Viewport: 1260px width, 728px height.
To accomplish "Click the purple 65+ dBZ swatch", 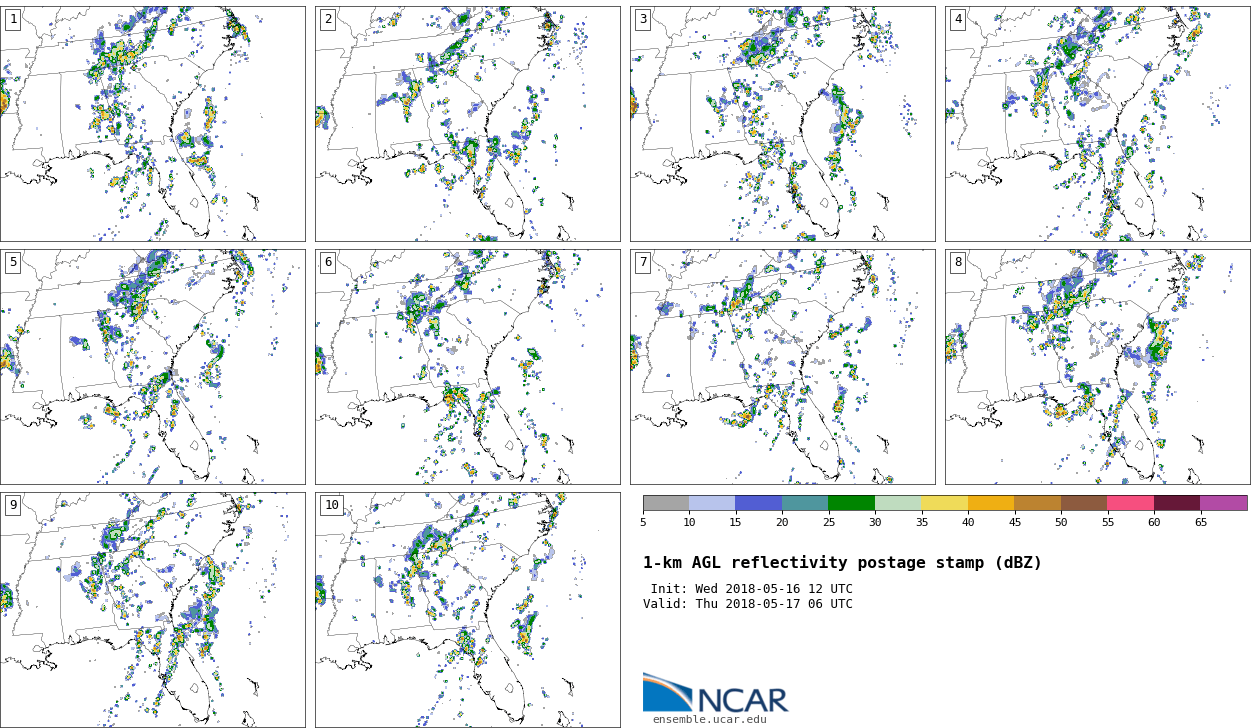I will click(x=1223, y=503).
